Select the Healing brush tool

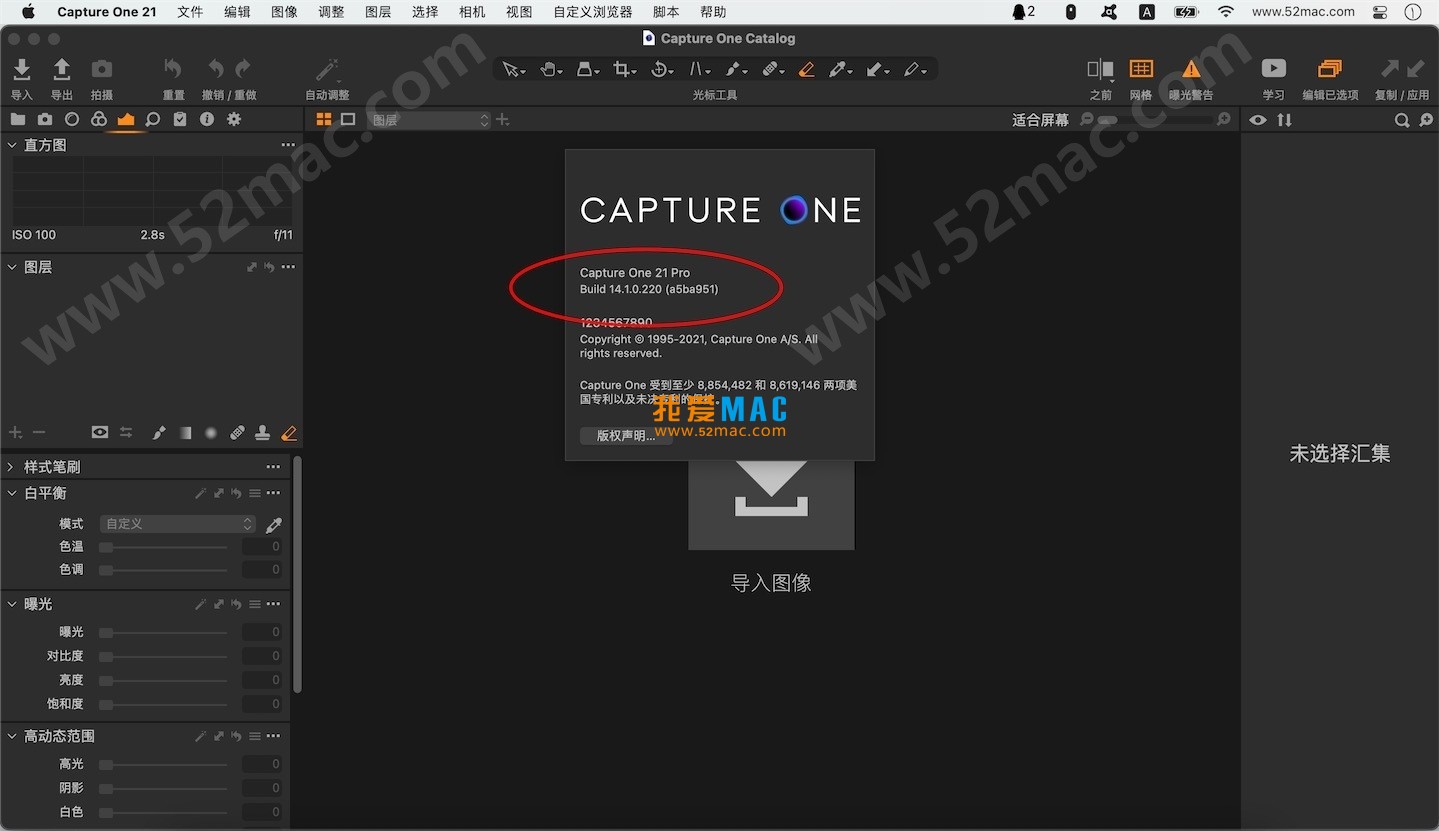(771, 69)
